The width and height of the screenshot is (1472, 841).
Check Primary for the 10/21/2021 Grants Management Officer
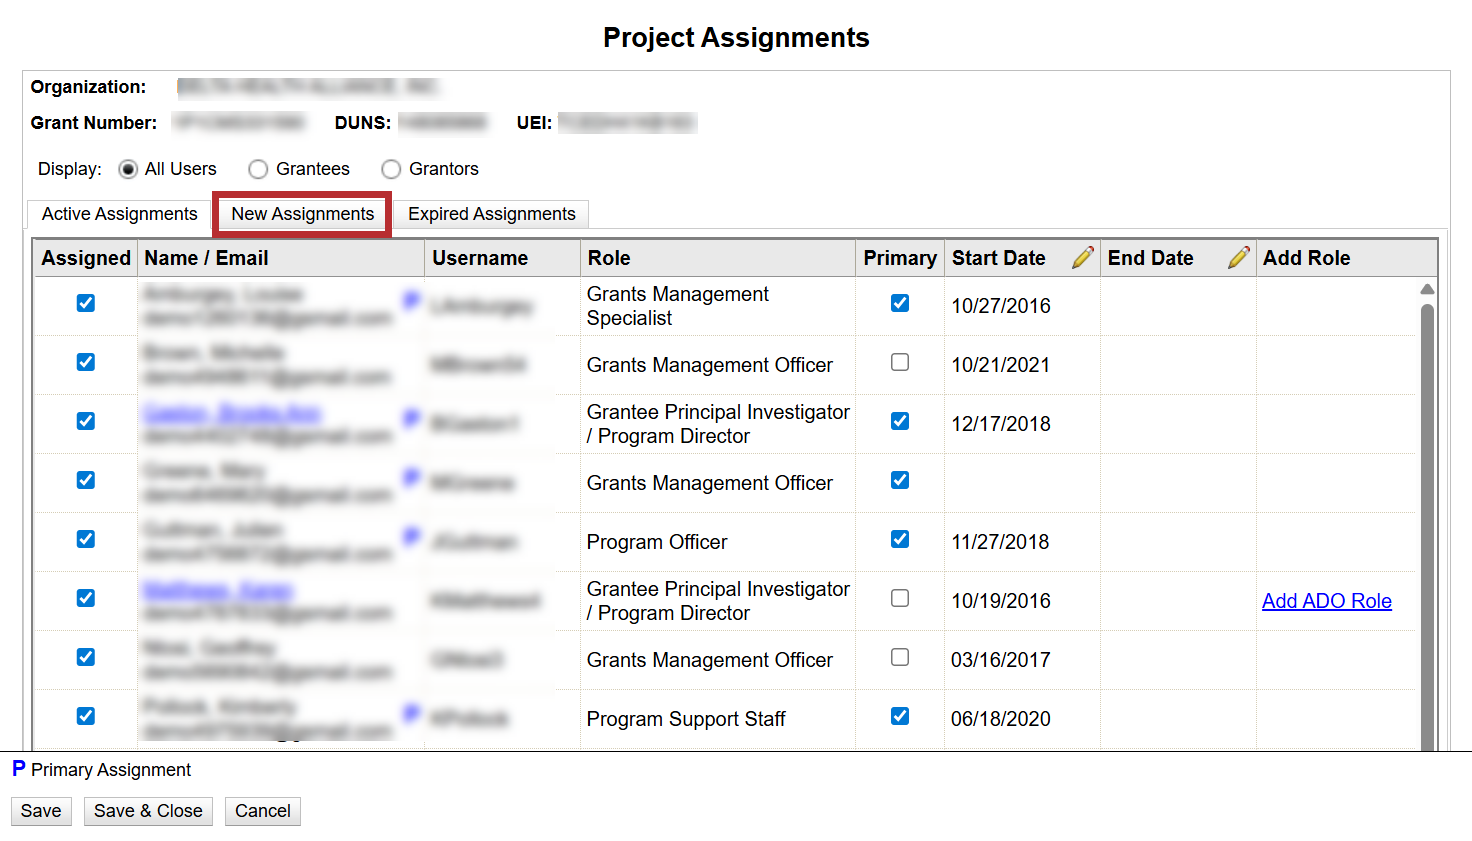click(x=900, y=362)
